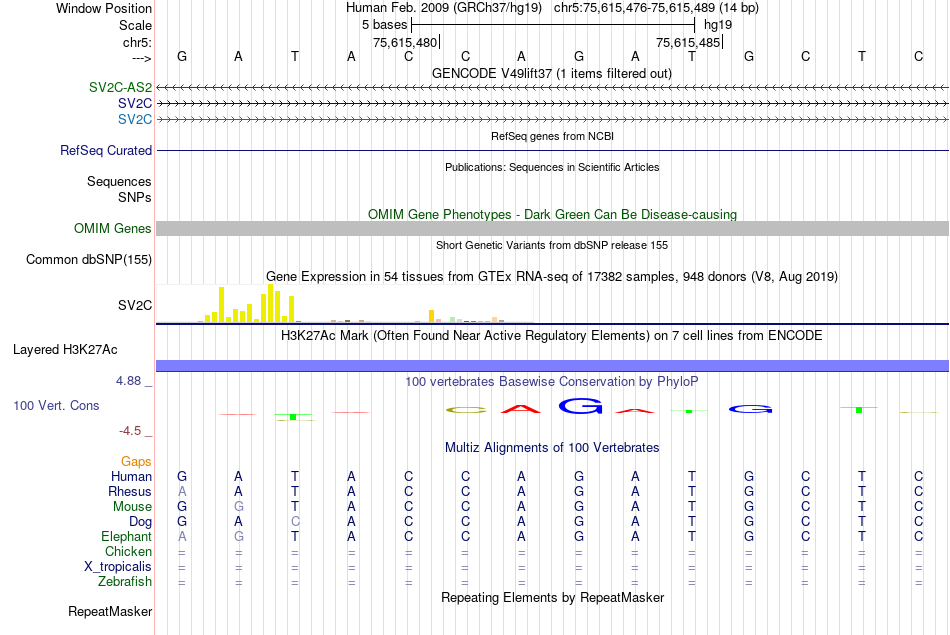Screen dimensions: 950x635
Task: Click the light blue SV2C transcript arrow line
Action: pos(552,119)
